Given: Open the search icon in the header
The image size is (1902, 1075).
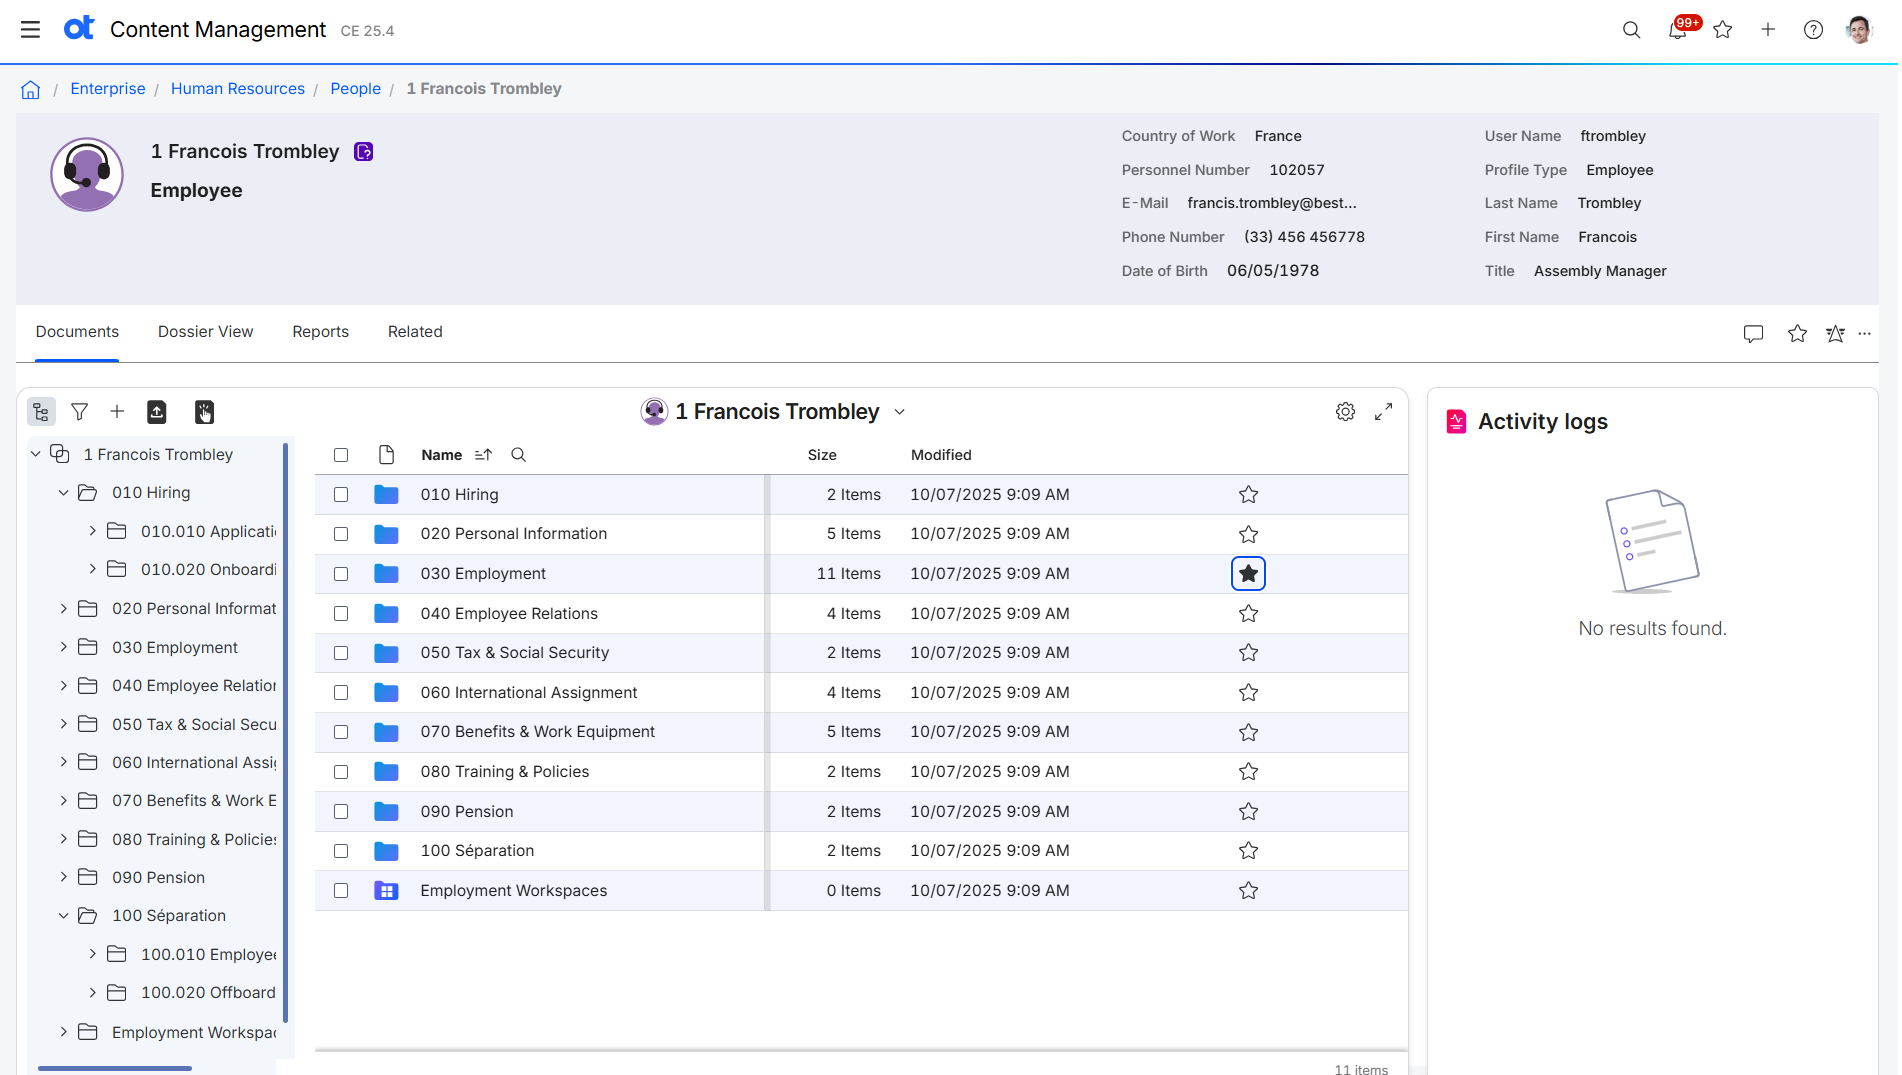Looking at the screenshot, I should (1631, 30).
